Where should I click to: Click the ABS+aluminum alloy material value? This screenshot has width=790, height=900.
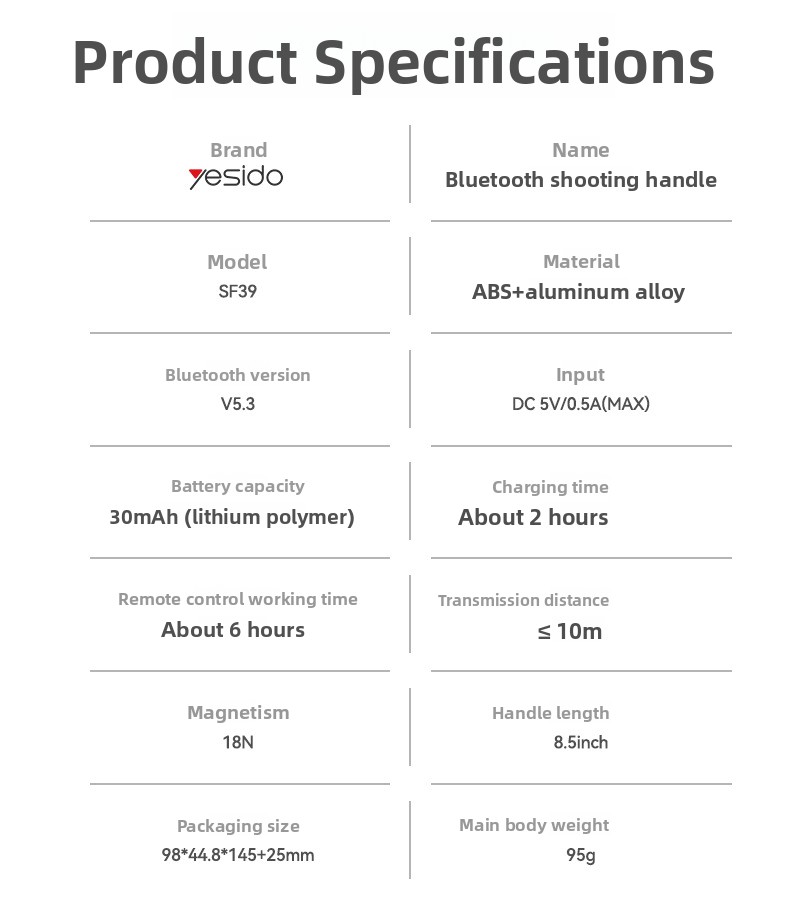click(579, 292)
